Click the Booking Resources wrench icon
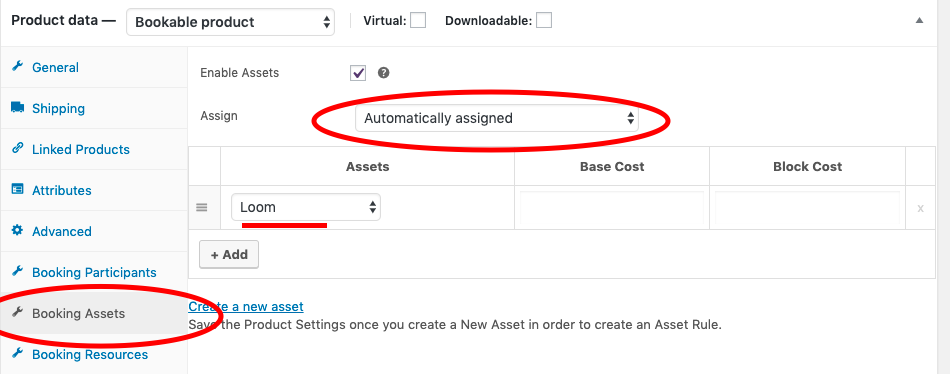The height and width of the screenshot is (374, 950). tap(18, 354)
